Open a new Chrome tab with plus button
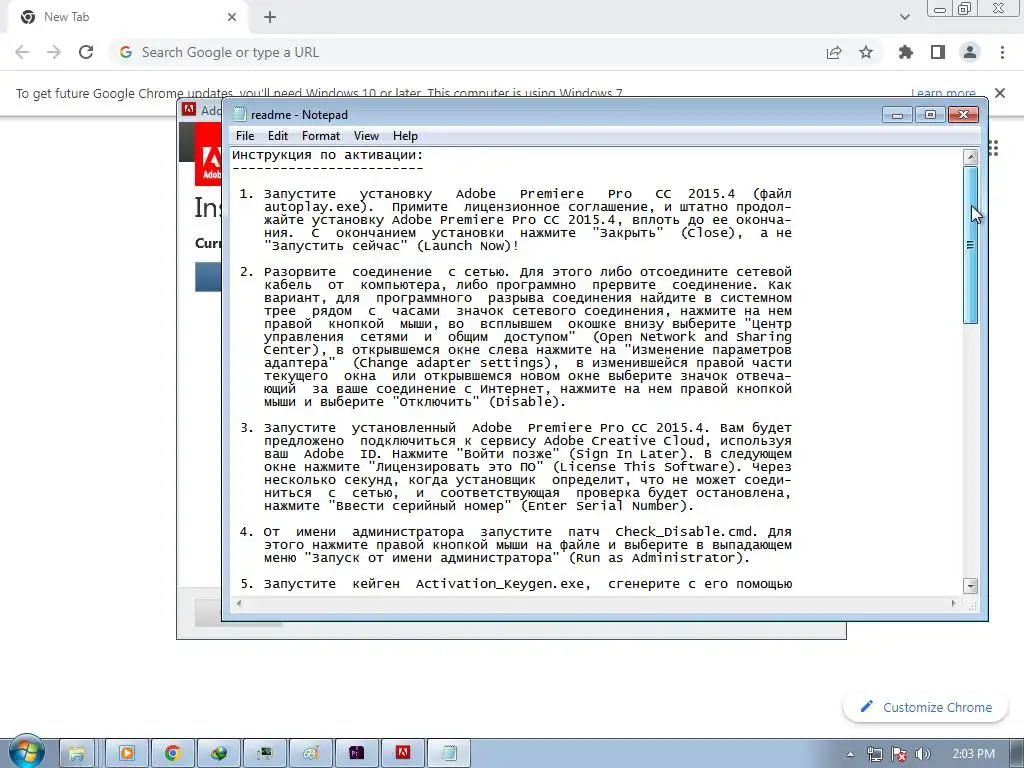The height and width of the screenshot is (768, 1024). (x=270, y=17)
